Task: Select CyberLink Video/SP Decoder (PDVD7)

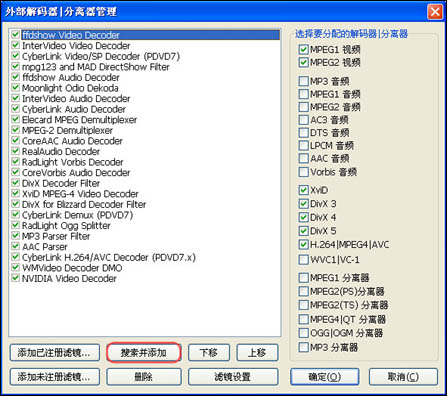Action: coord(101,56)
